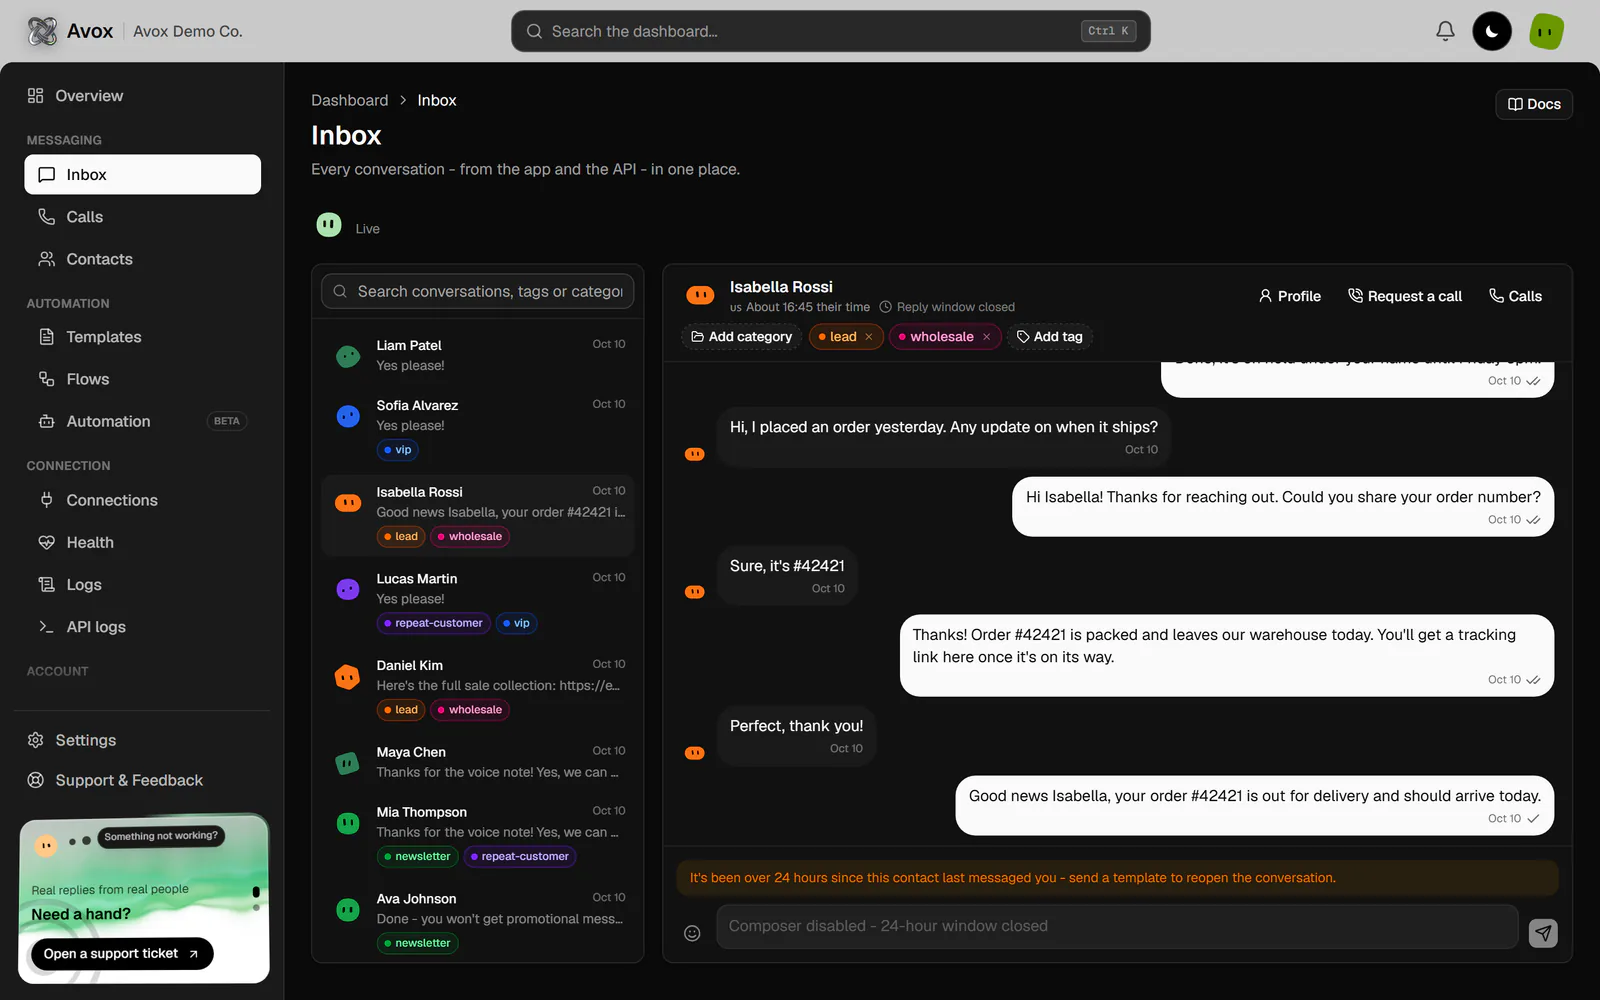This screenshot has width=1600, height=1000.
Task: Toggle dark mode moon button
Action: 1492,31
